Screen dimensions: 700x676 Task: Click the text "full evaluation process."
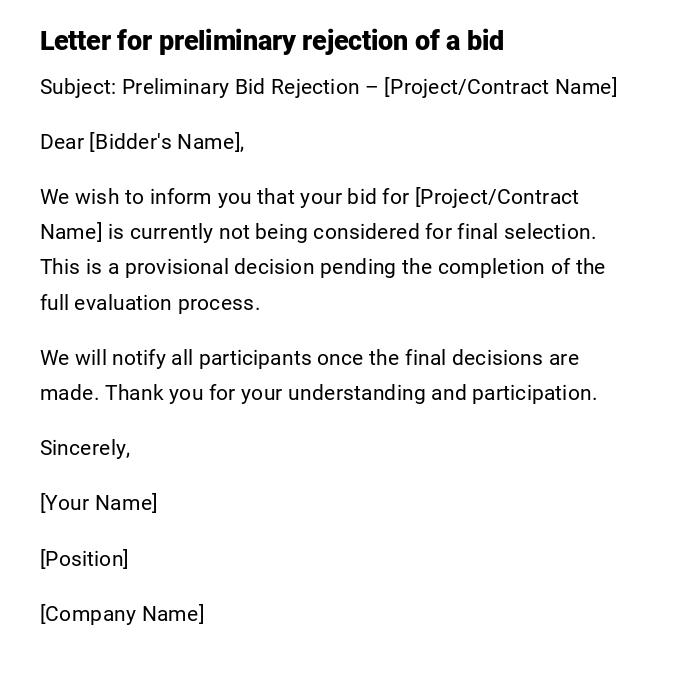tap(150, 303)
